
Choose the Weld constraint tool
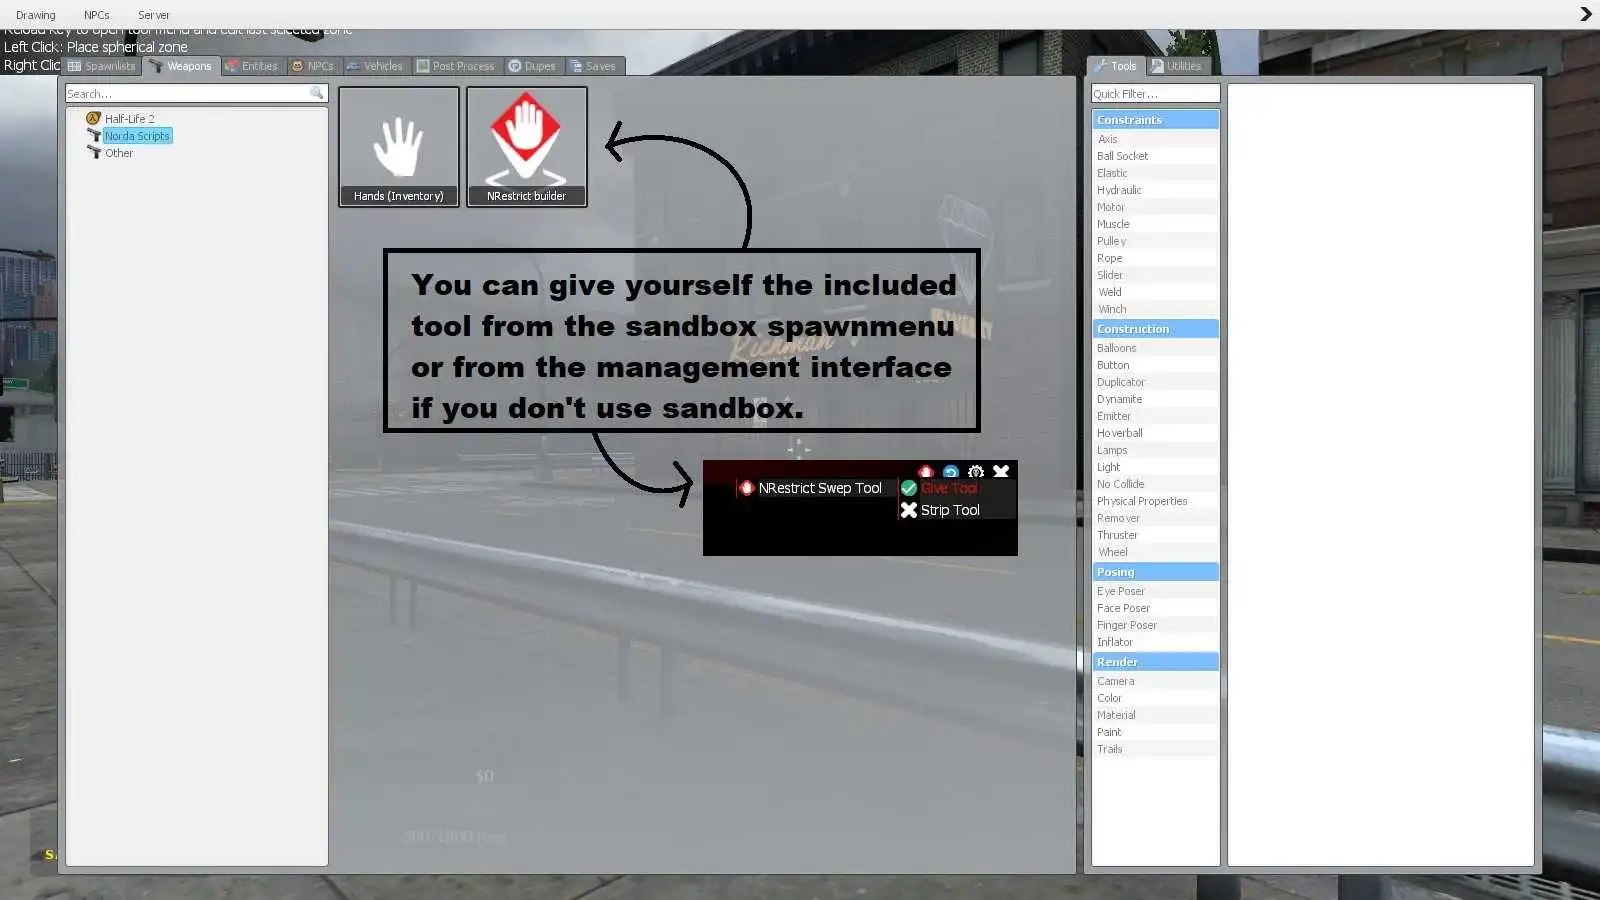point(1110,292)
